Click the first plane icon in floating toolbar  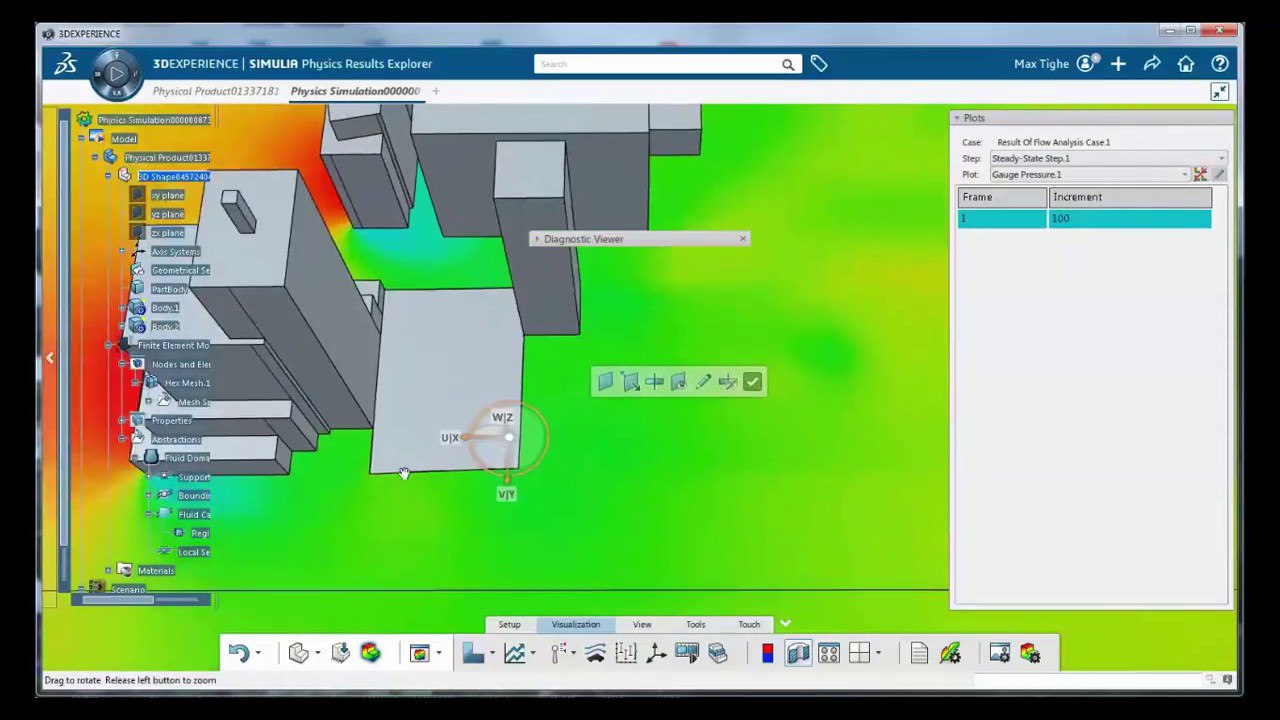[606, 381]
